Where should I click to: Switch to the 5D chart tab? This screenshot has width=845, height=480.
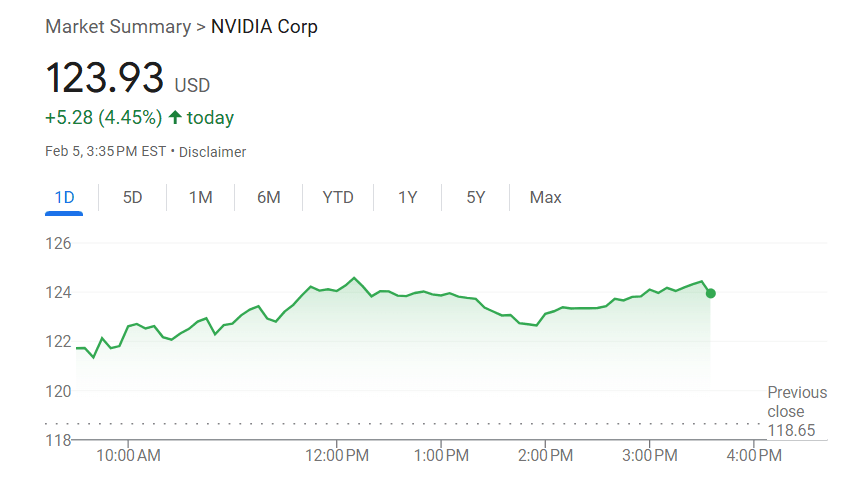tap(132, 197)
